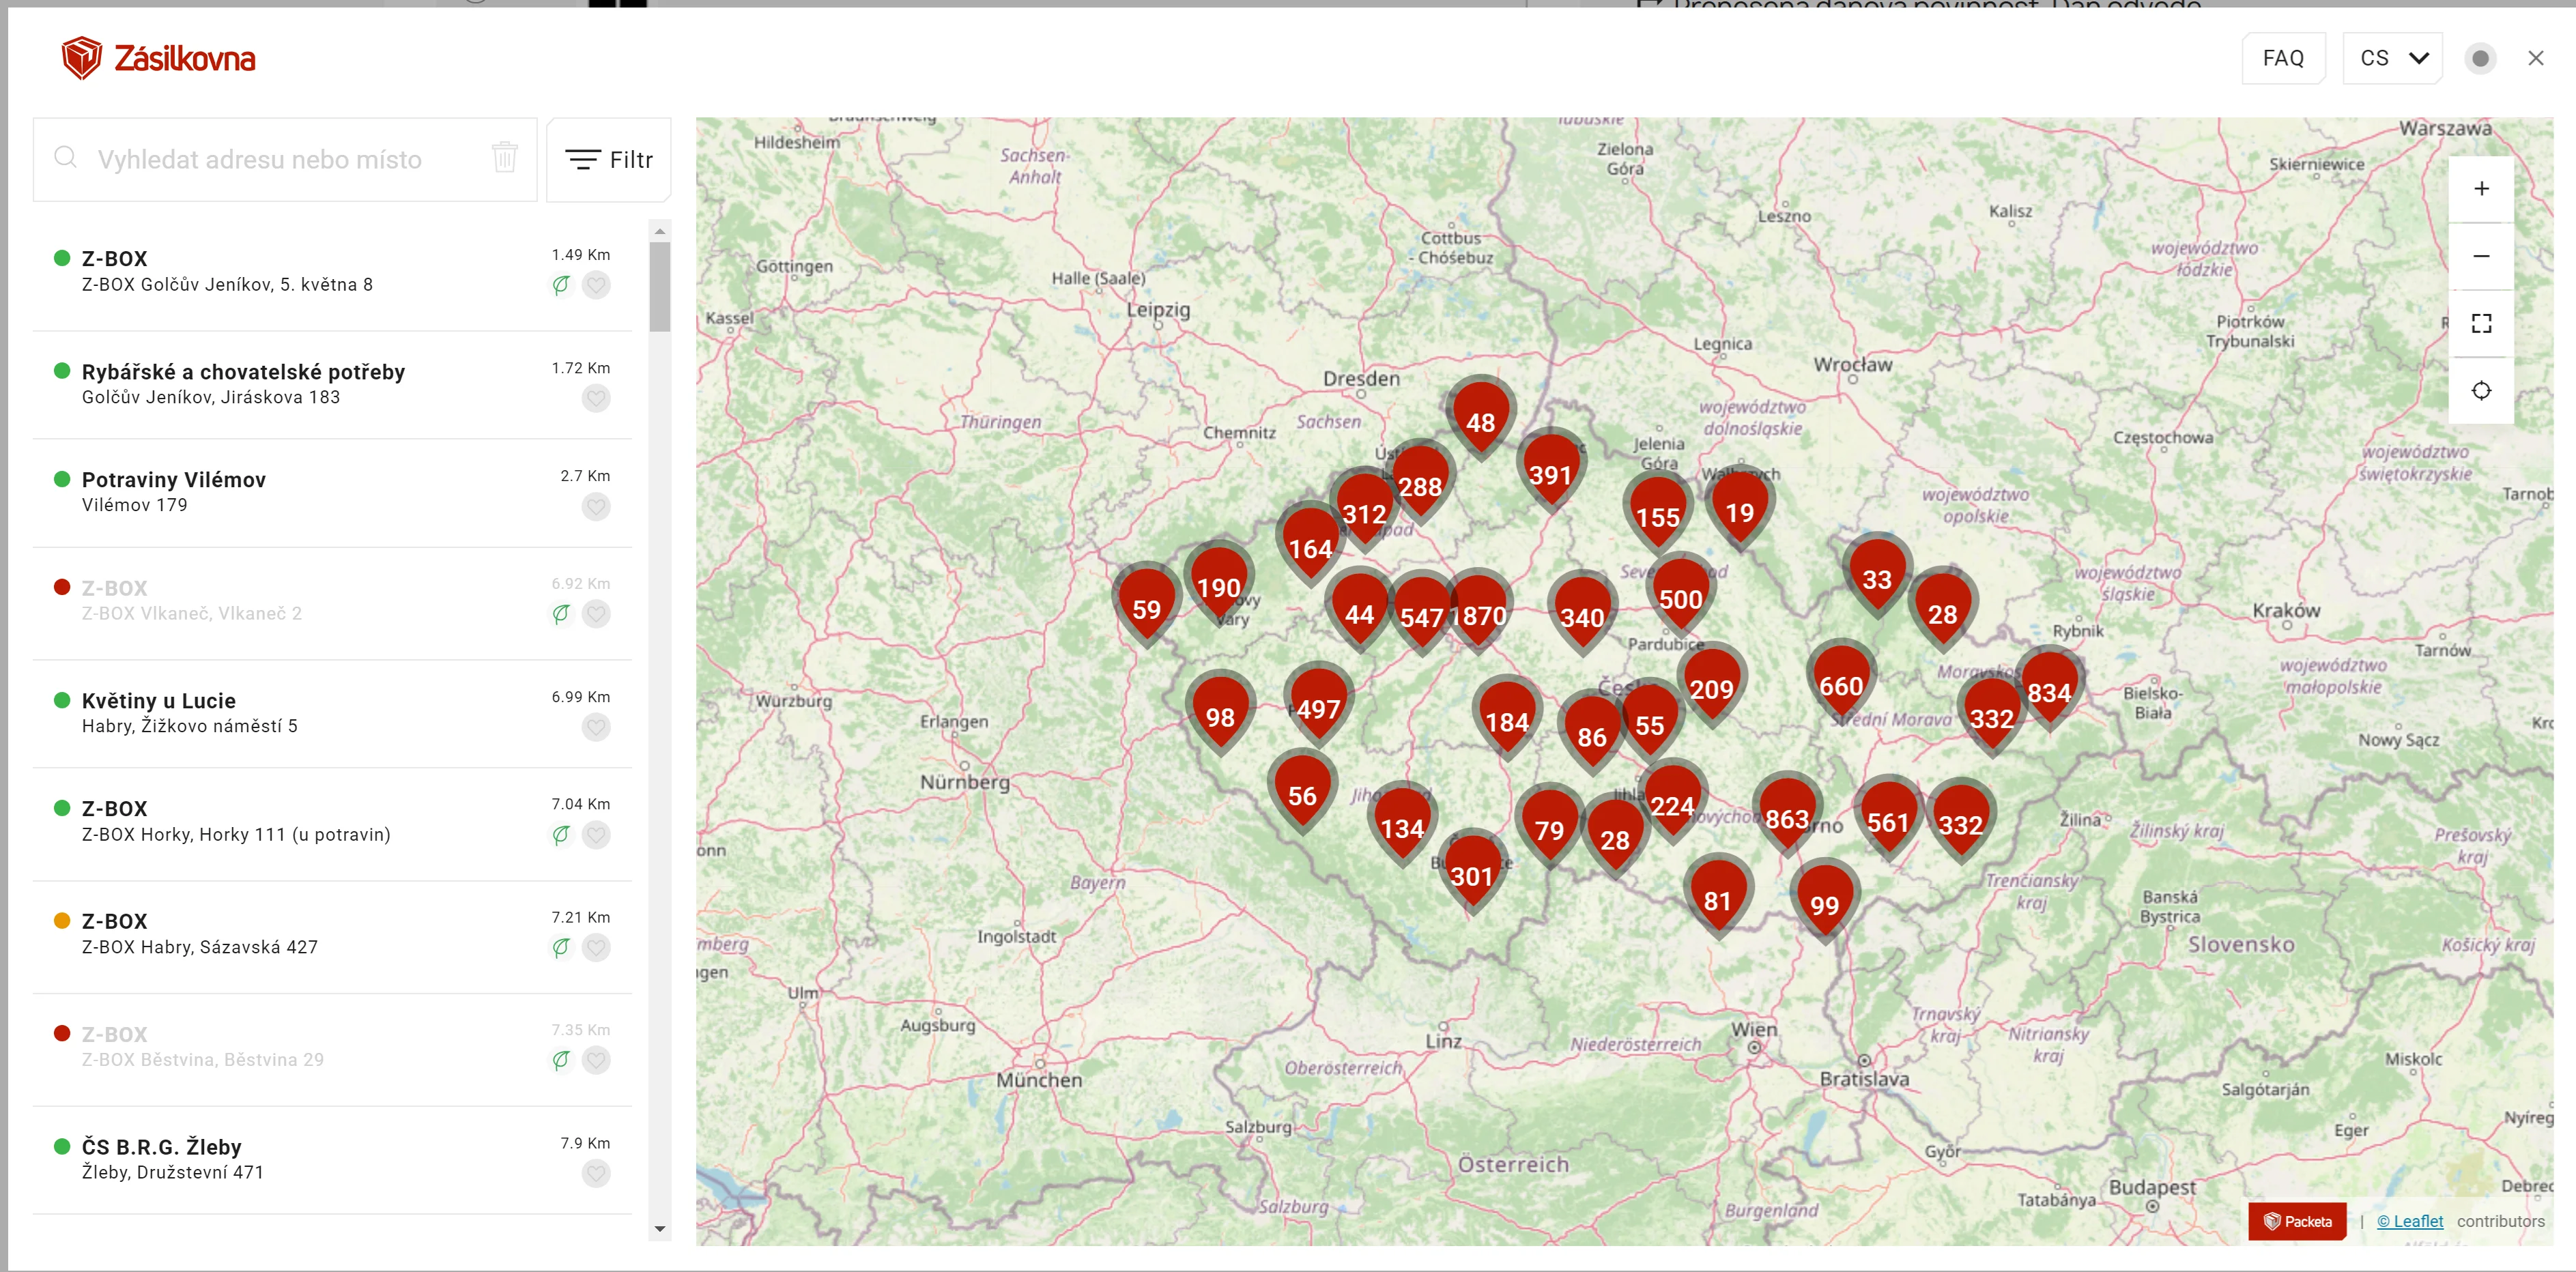Open the Filtr options panel
The image size is (2576, 1272).
pyautogui.click(x=609, y=160)
